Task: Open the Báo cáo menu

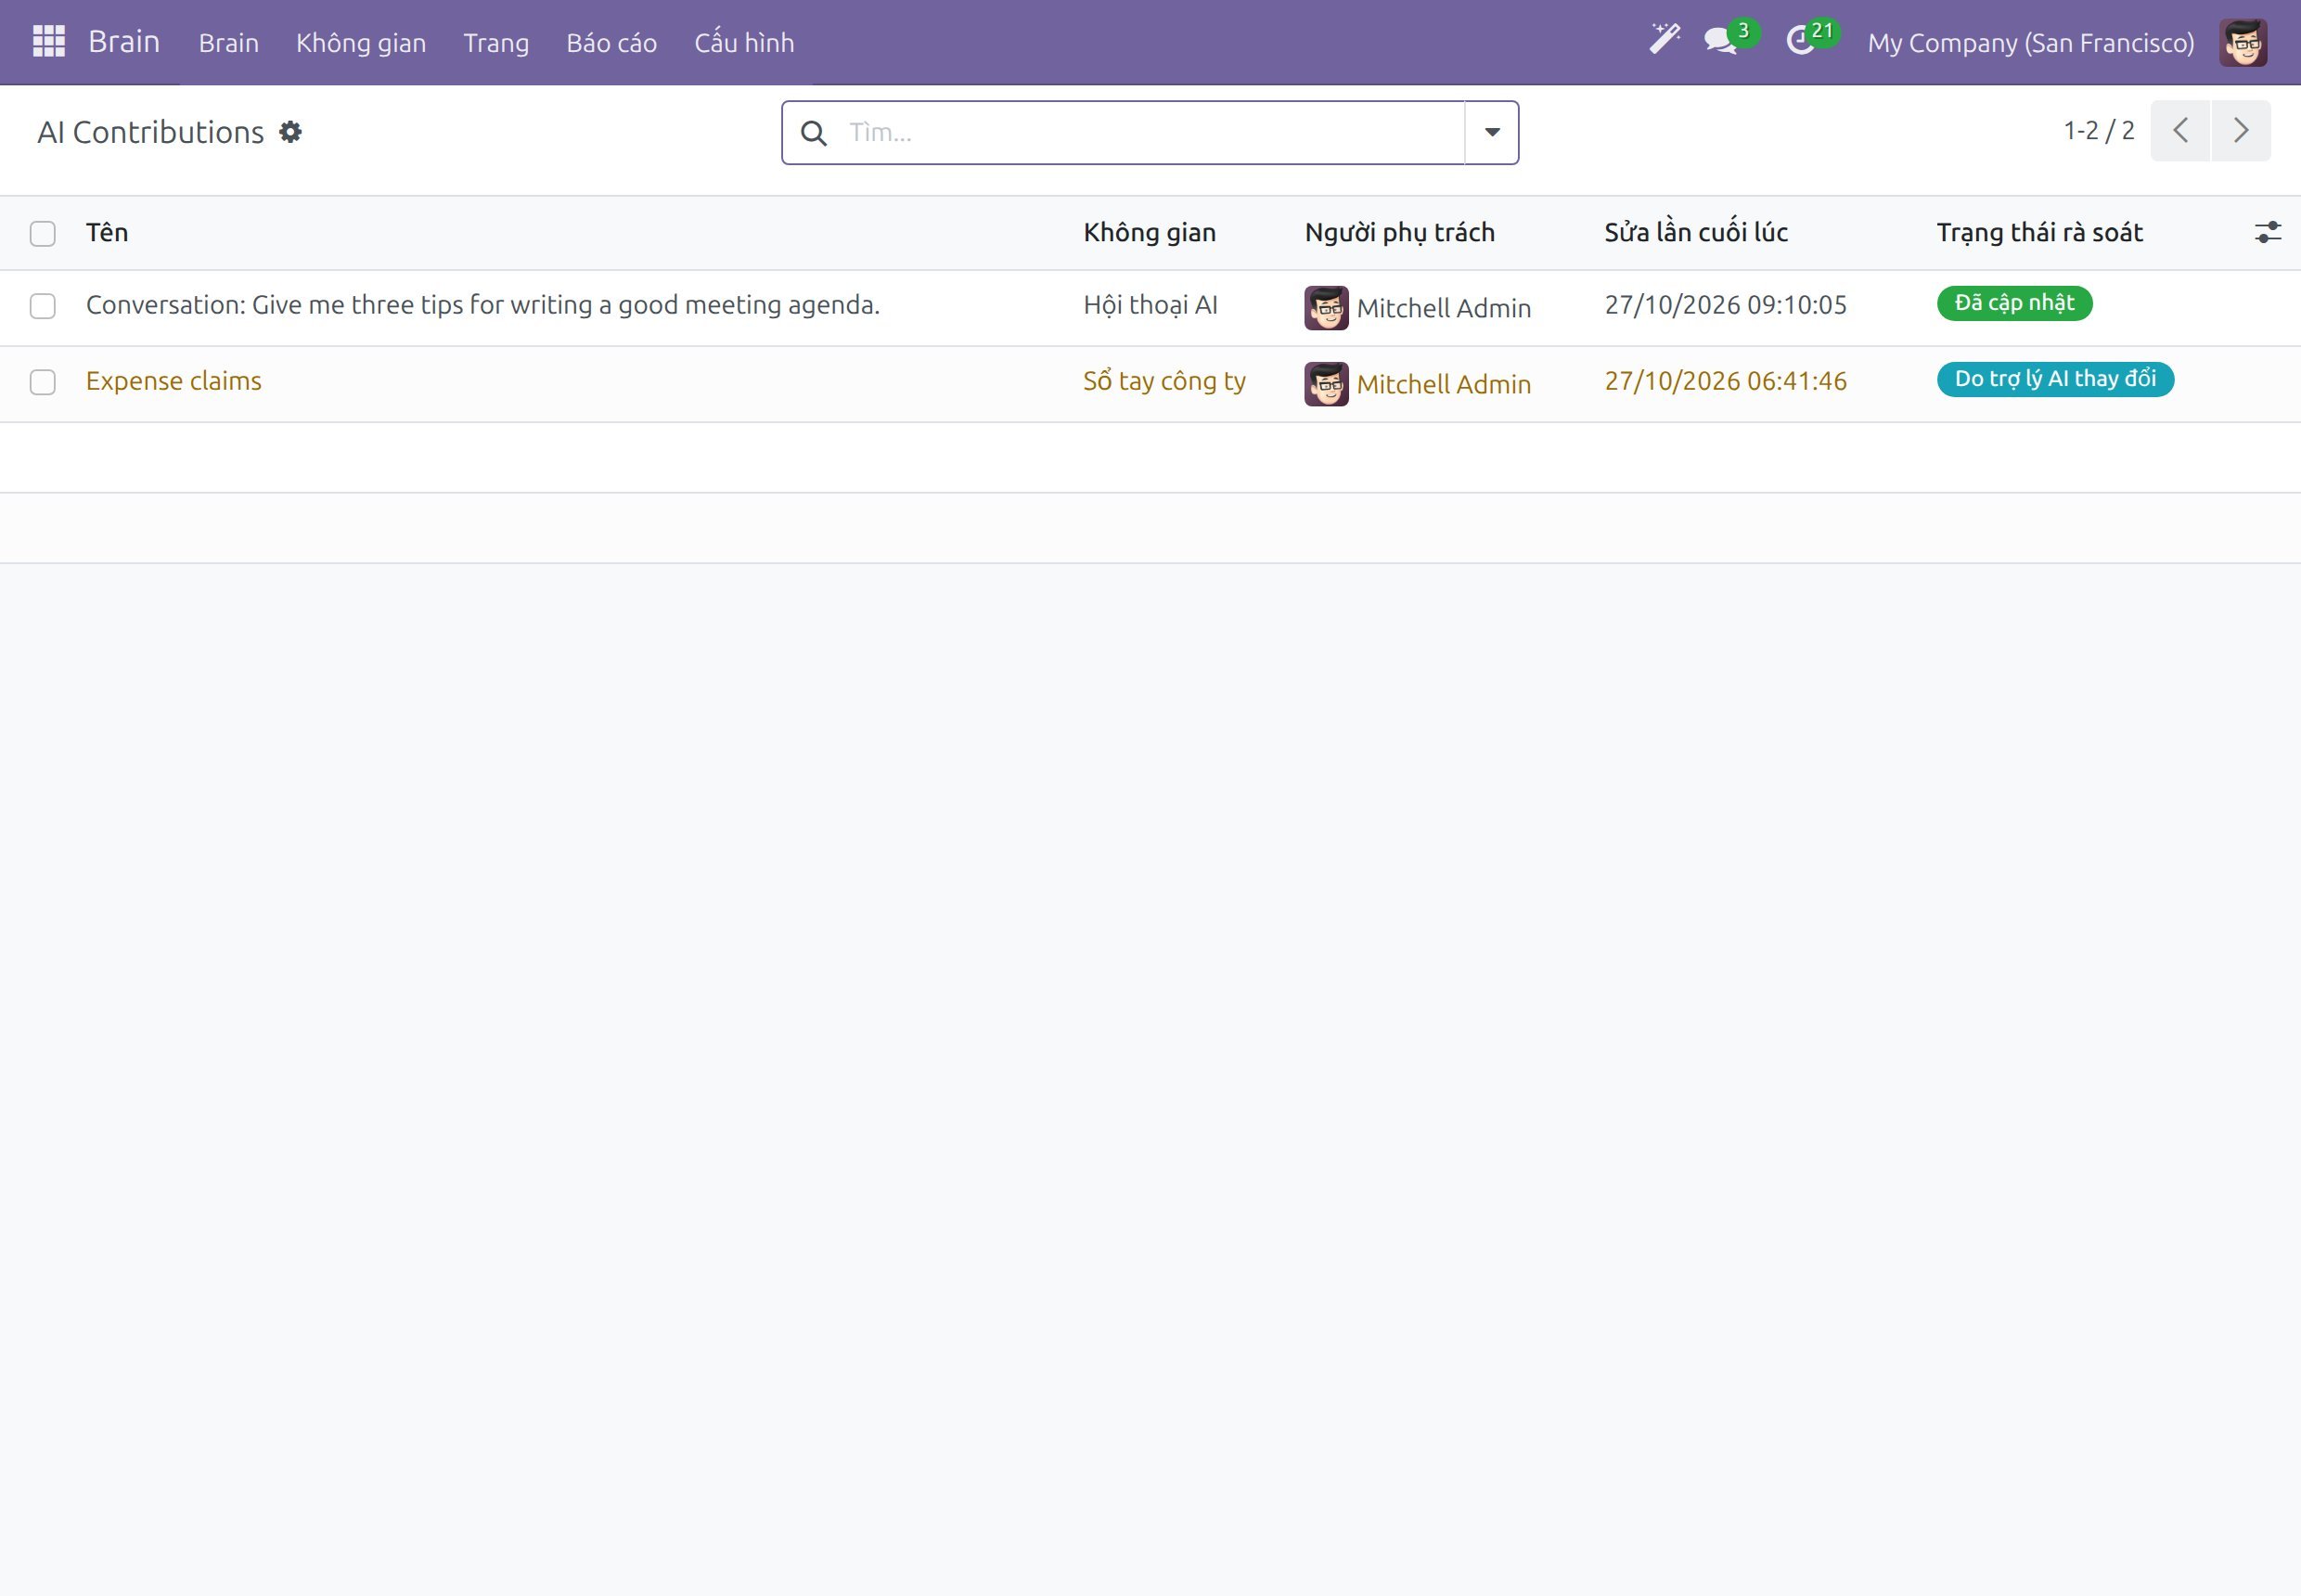Action: click(x=611, y=43)
